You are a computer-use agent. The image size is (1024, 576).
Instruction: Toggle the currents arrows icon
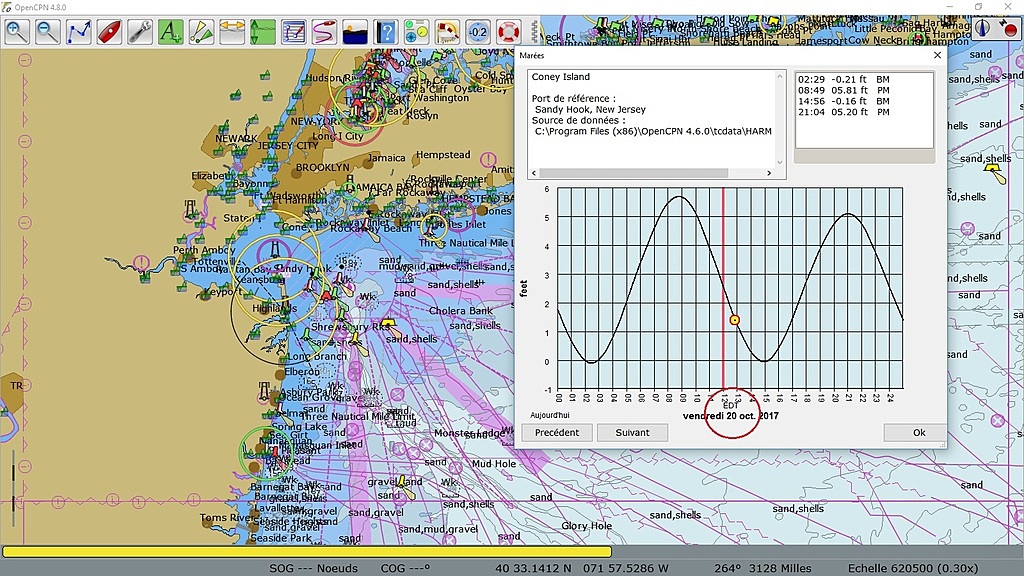click(x=232, y=31)
